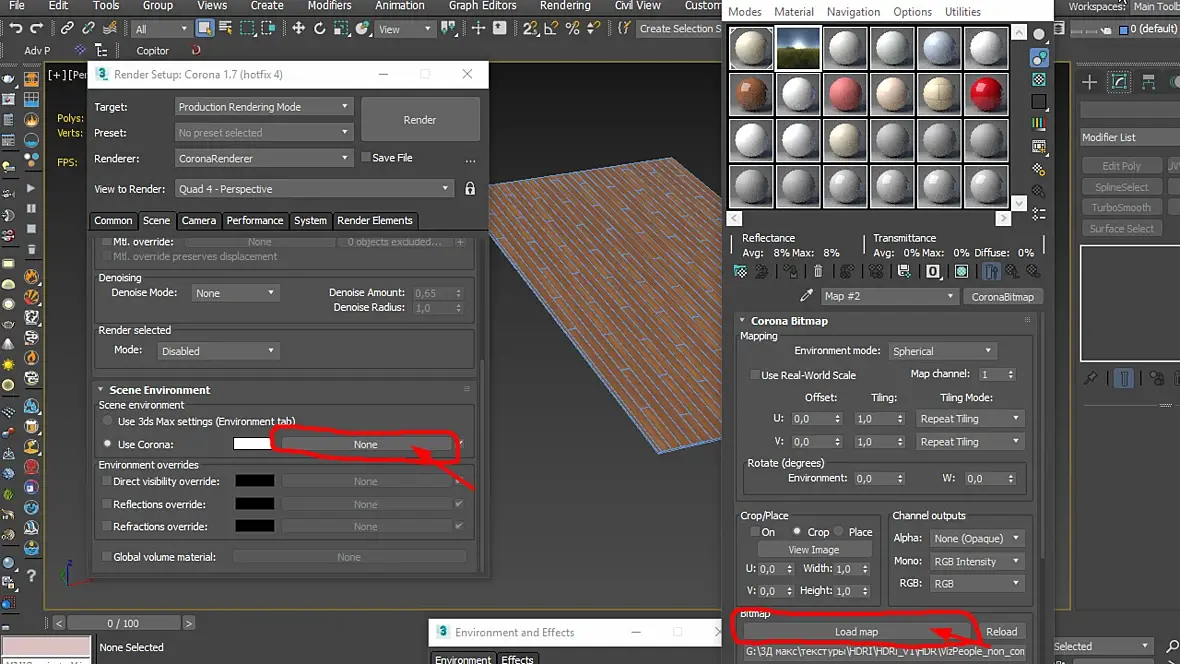Switch to the Camera tab
The height and width of the screenshot is (664, 1180).
click(199, 220)
